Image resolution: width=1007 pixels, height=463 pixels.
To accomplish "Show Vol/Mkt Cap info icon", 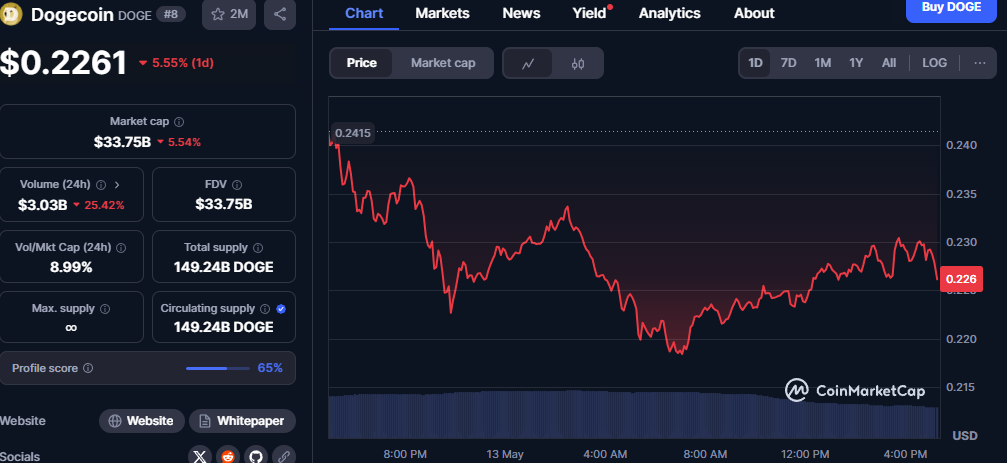I will point(121,247).
